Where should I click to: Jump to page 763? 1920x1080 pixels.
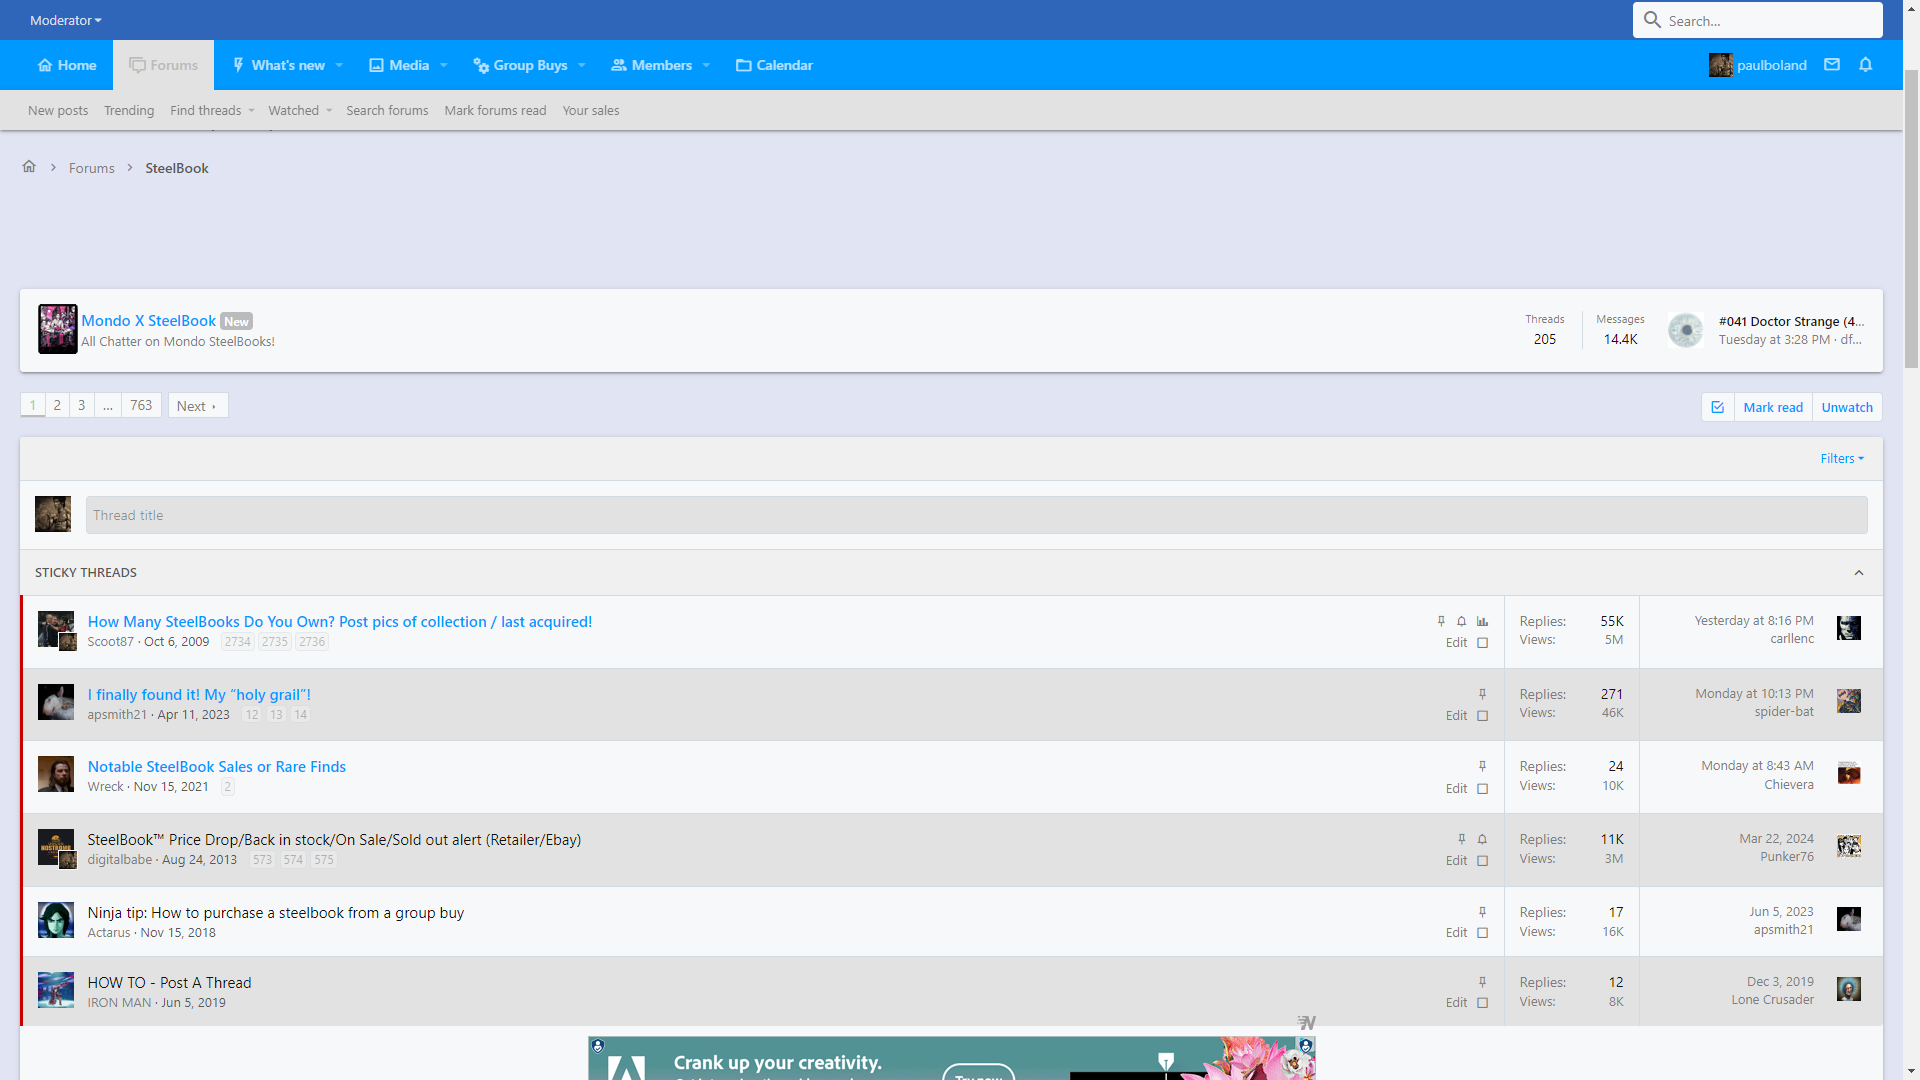pos(141,405)
